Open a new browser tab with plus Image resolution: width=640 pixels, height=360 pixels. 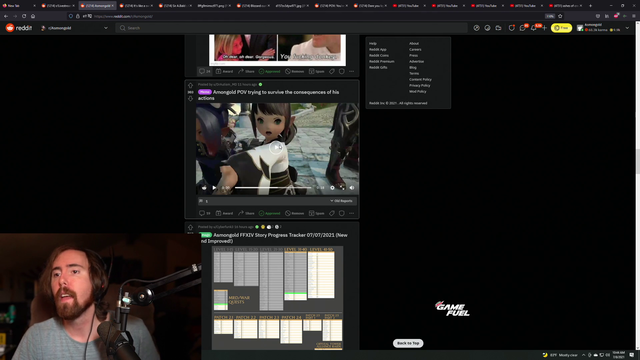point(590,6)
